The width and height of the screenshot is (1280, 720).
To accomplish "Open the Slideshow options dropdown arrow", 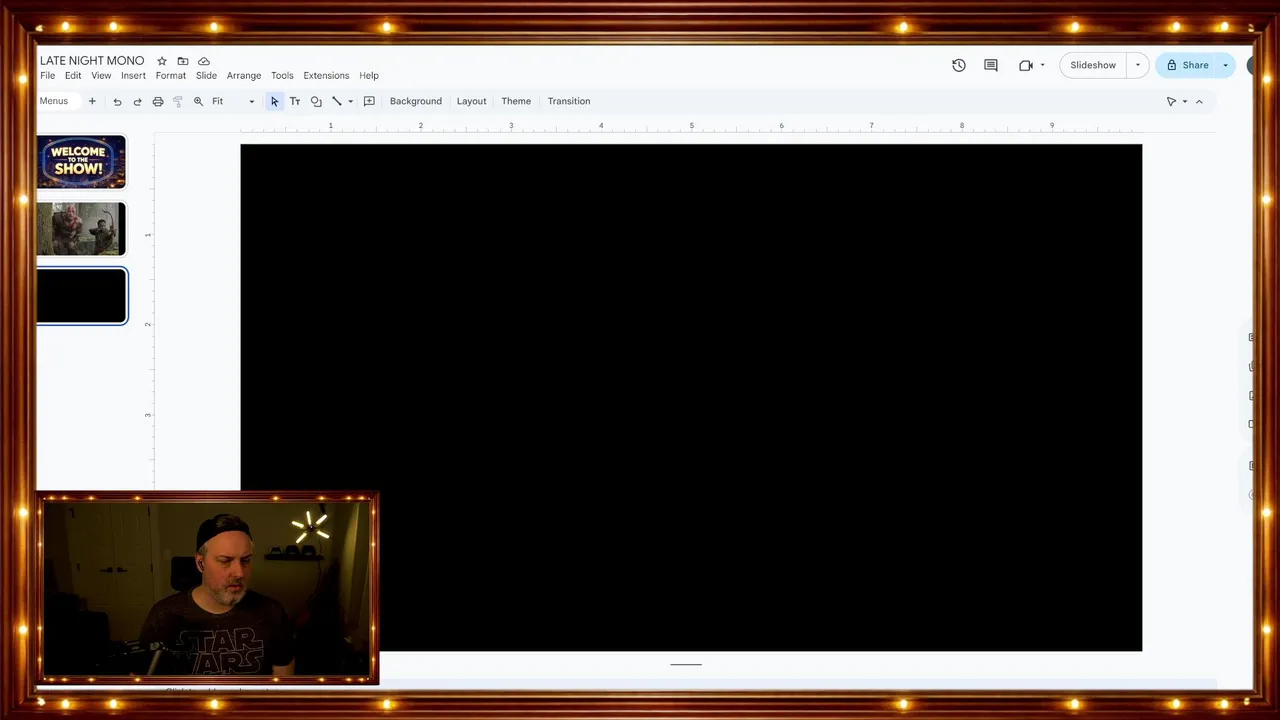I will coord(1137,65).
